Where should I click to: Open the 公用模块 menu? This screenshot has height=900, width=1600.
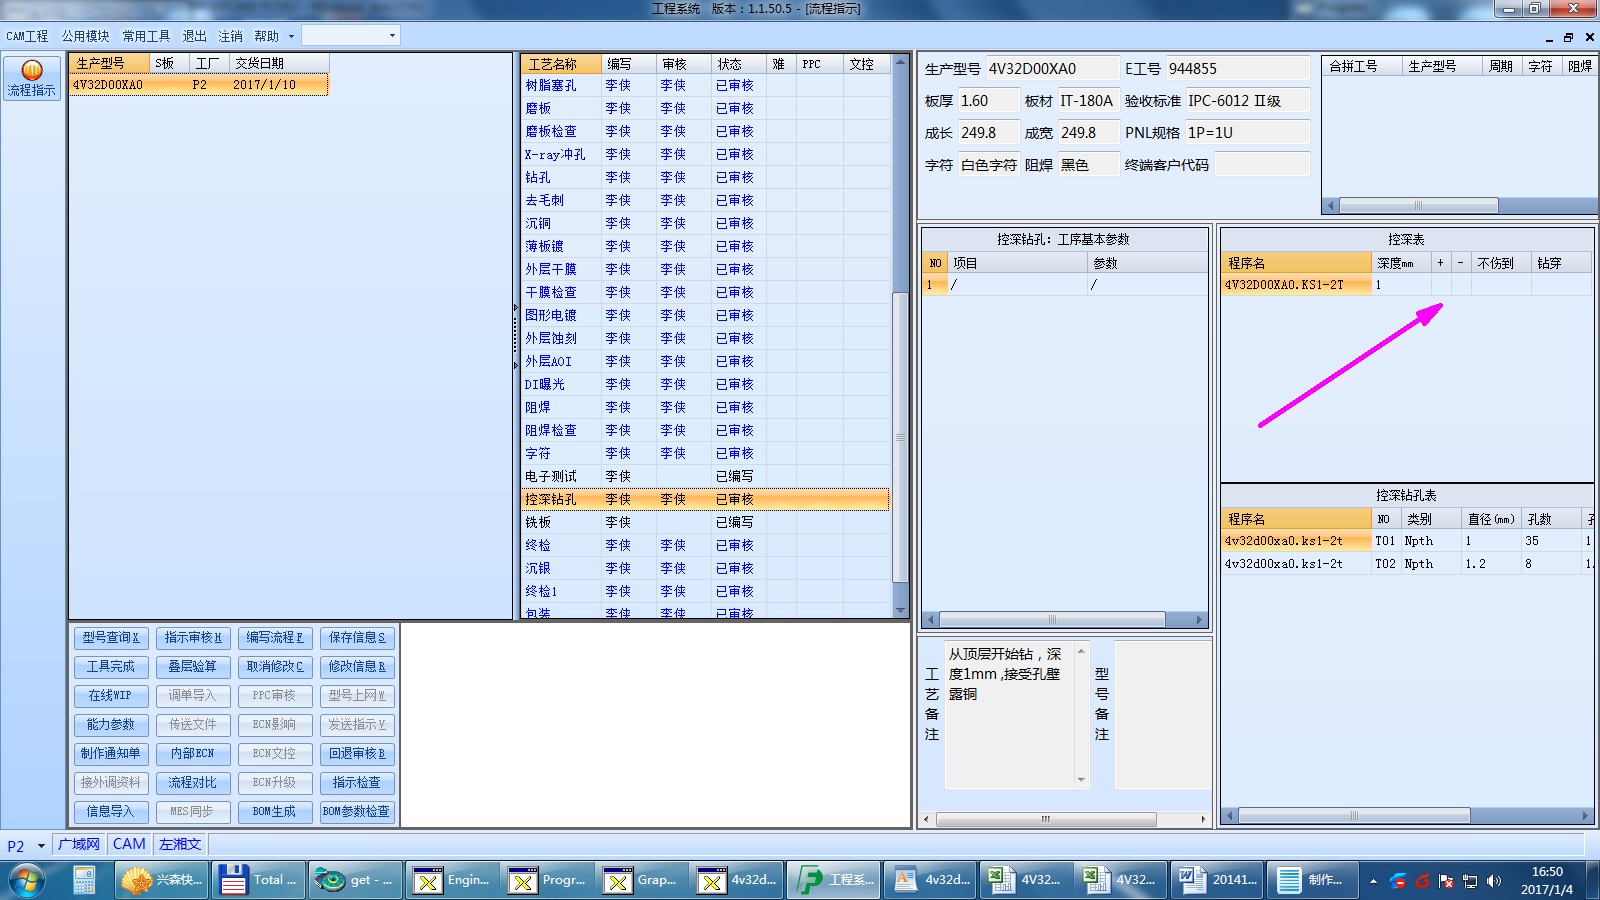click(x=85, y=36)
